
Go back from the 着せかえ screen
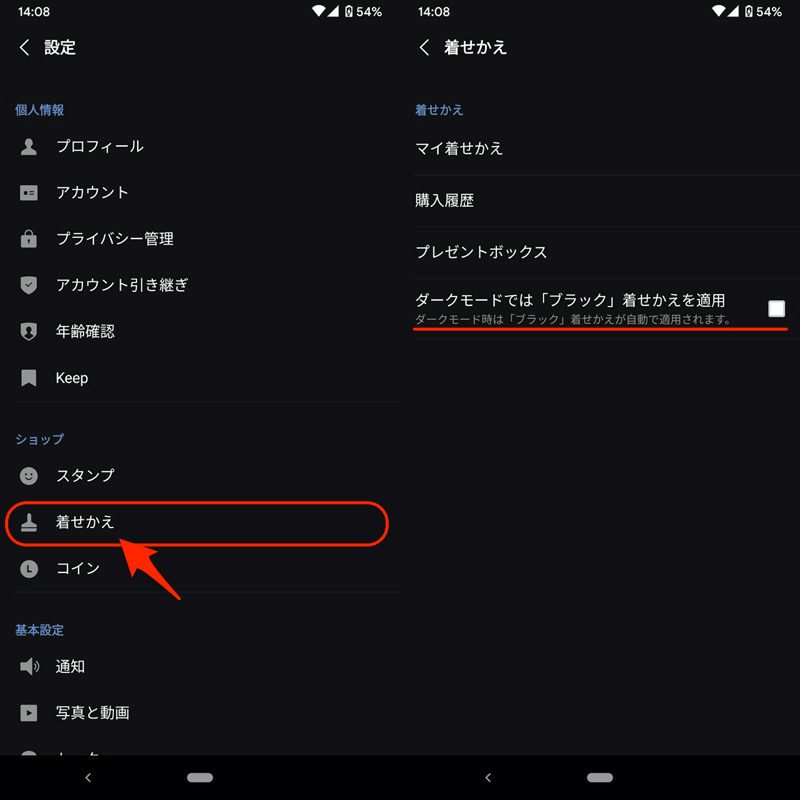pos(424,47)
